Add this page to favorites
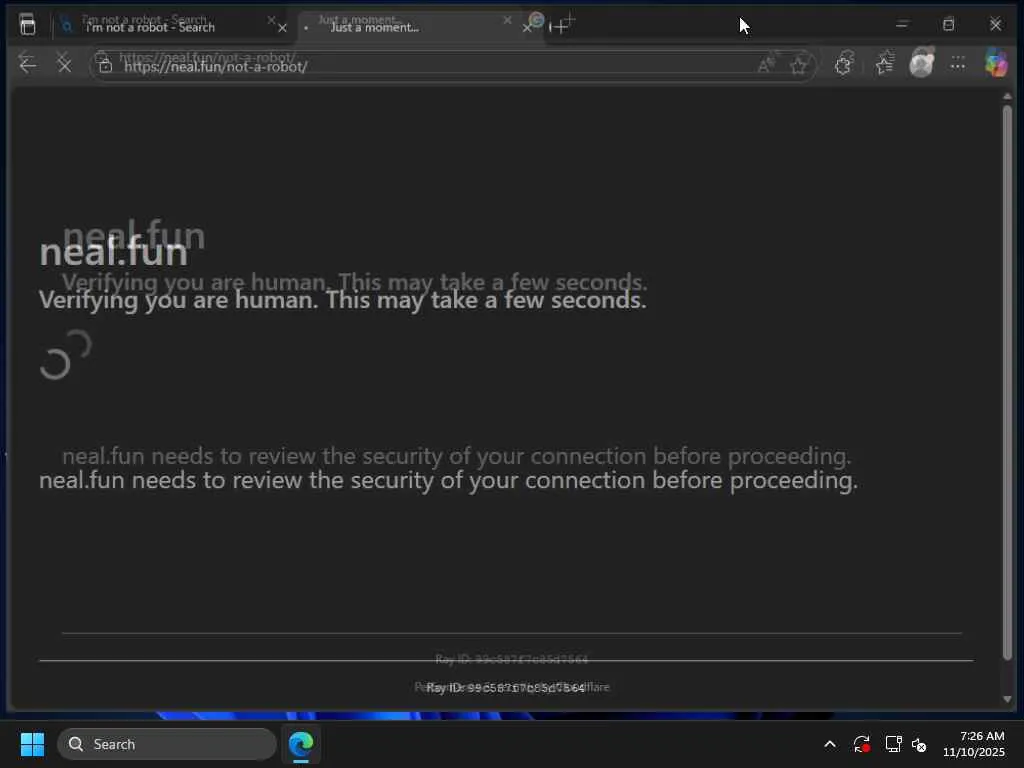The width and height of the screenshot is (1024, 768). [798, 65]
